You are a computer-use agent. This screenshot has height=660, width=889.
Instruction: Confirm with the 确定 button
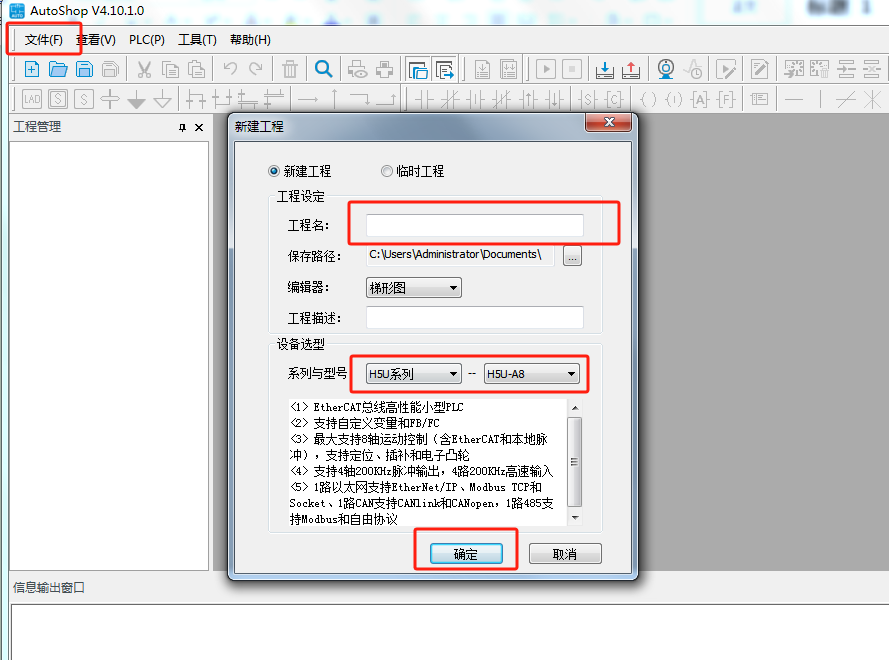click(466, 553)
